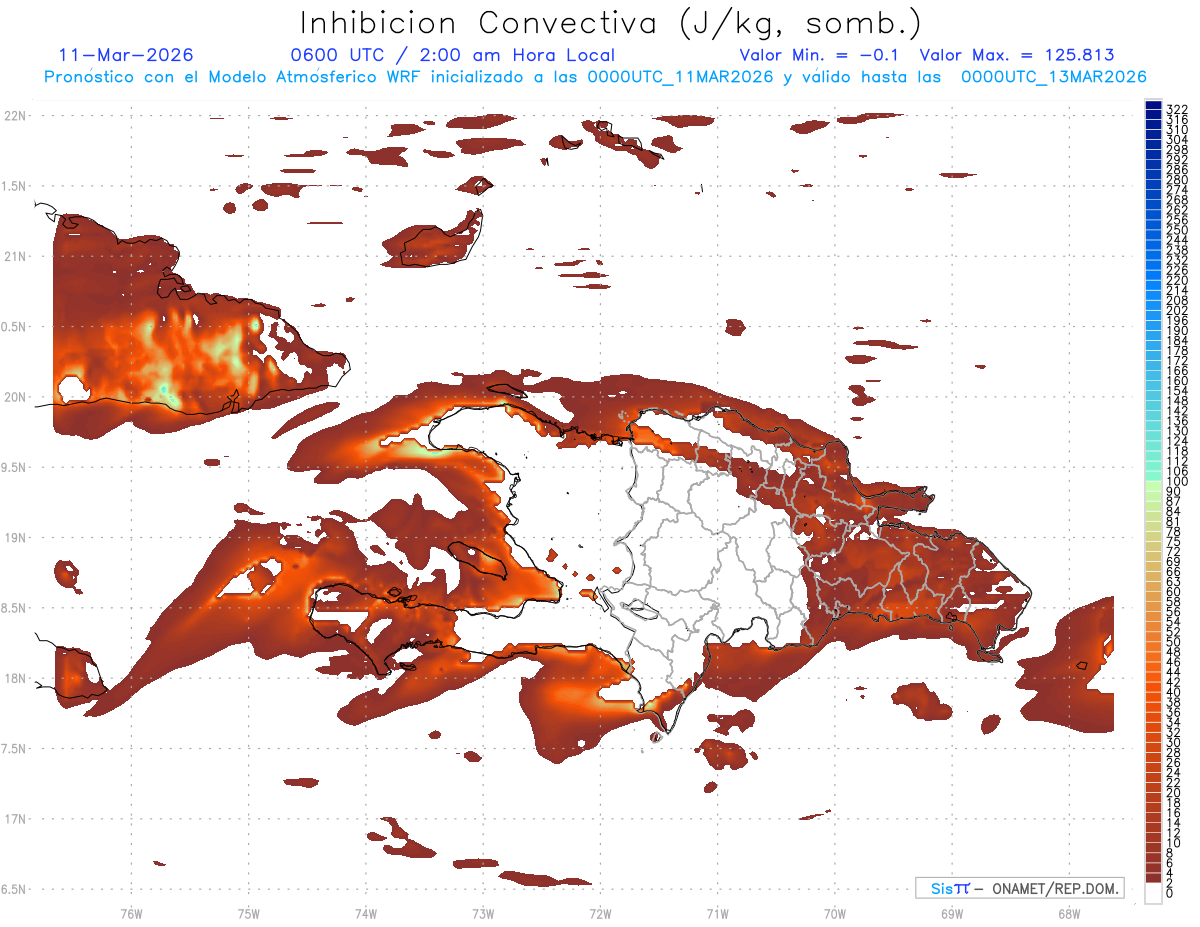The image size is (1200, 927).
Task: Click the 22N latitude label
Action: pos(15,116)
